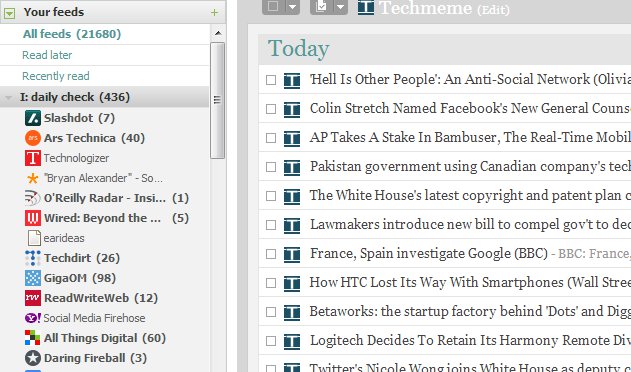
Task: Click the Techmeme icon beside the France, Spain article
Action: coord(292,254)
